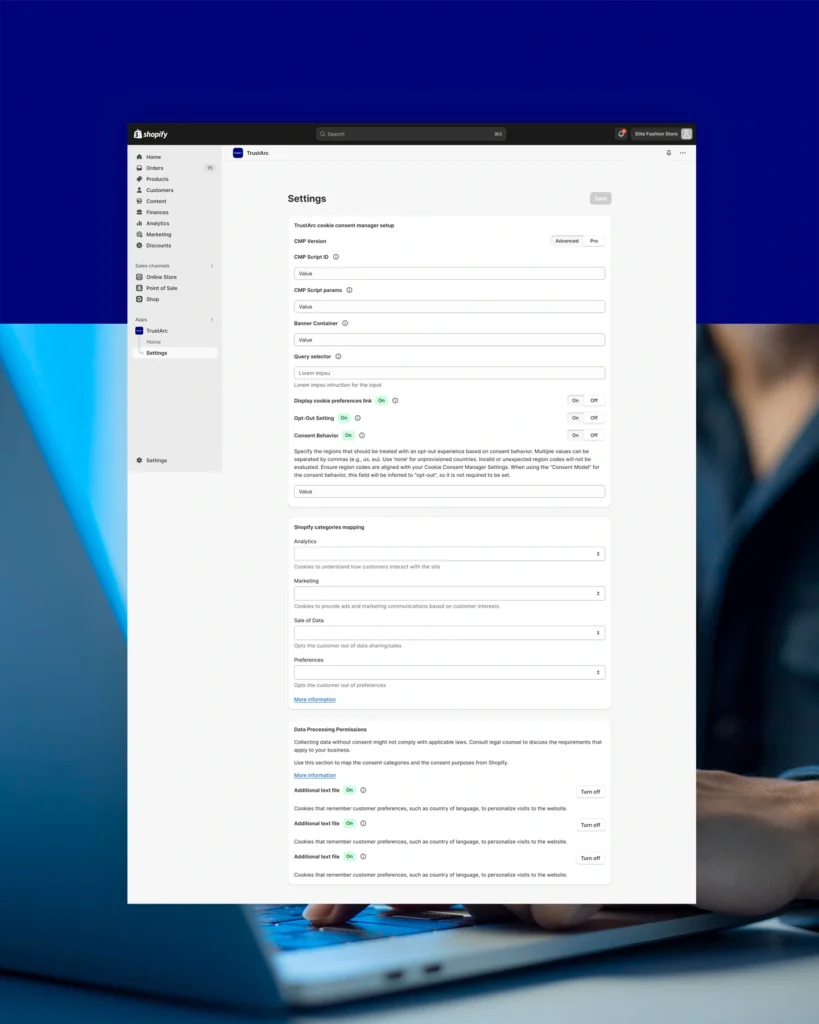Image resolution: width=819 pixels, height=1024 pixels.
Task: Set Opt-Out Setting to On
Action: click(x=575, y=418)
